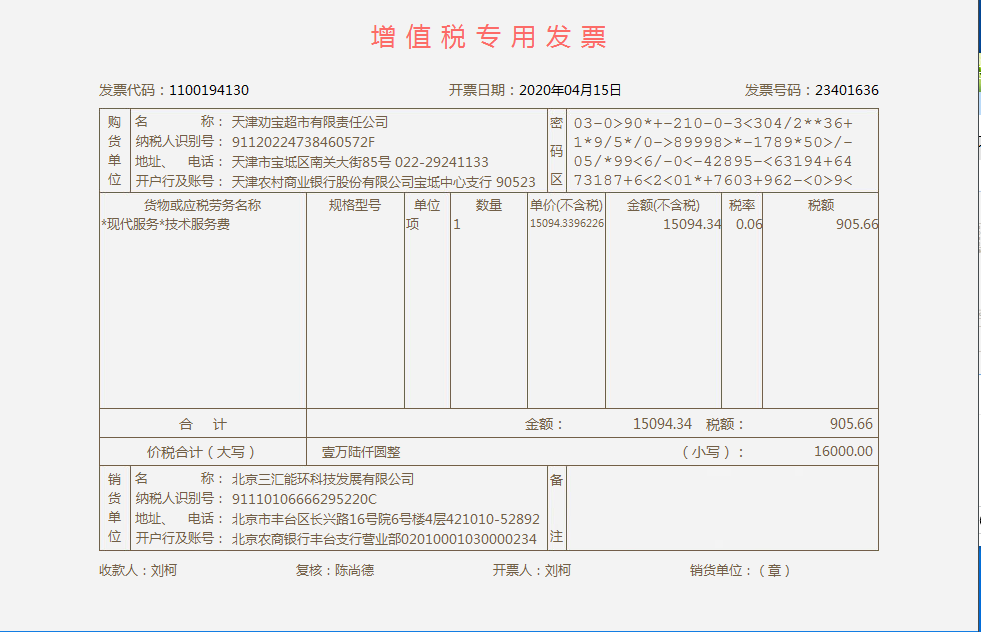Image resolution: width=981 pixels, height=632 pixels.
Task: Select buyer name 天津劝宝超市有限责任公司
Action: 310,122
